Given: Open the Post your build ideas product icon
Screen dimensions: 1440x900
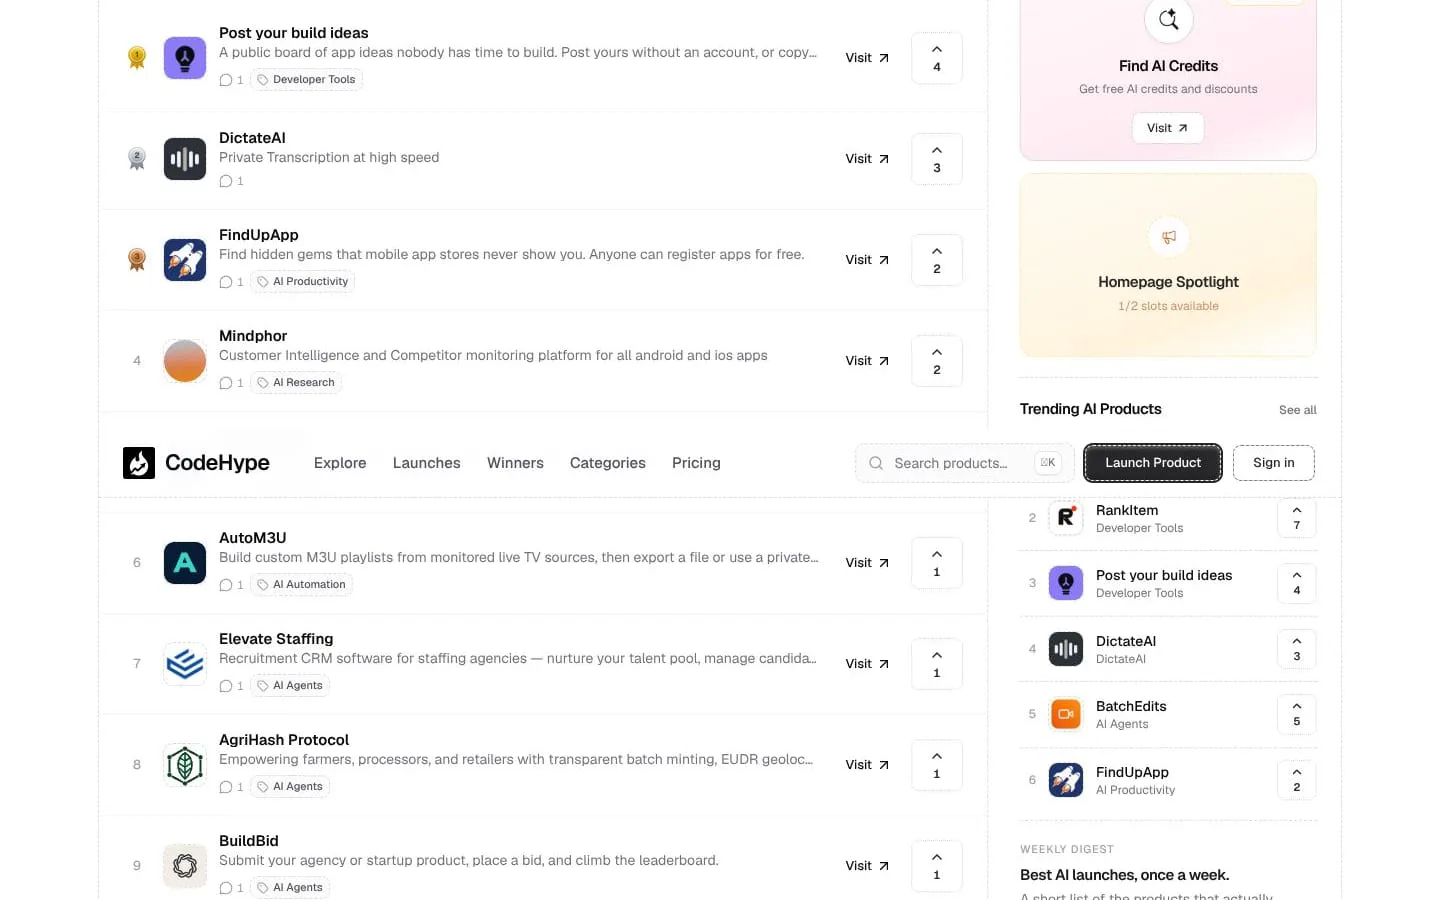Looking at the screenshot, I should click(x=185, y=58).
